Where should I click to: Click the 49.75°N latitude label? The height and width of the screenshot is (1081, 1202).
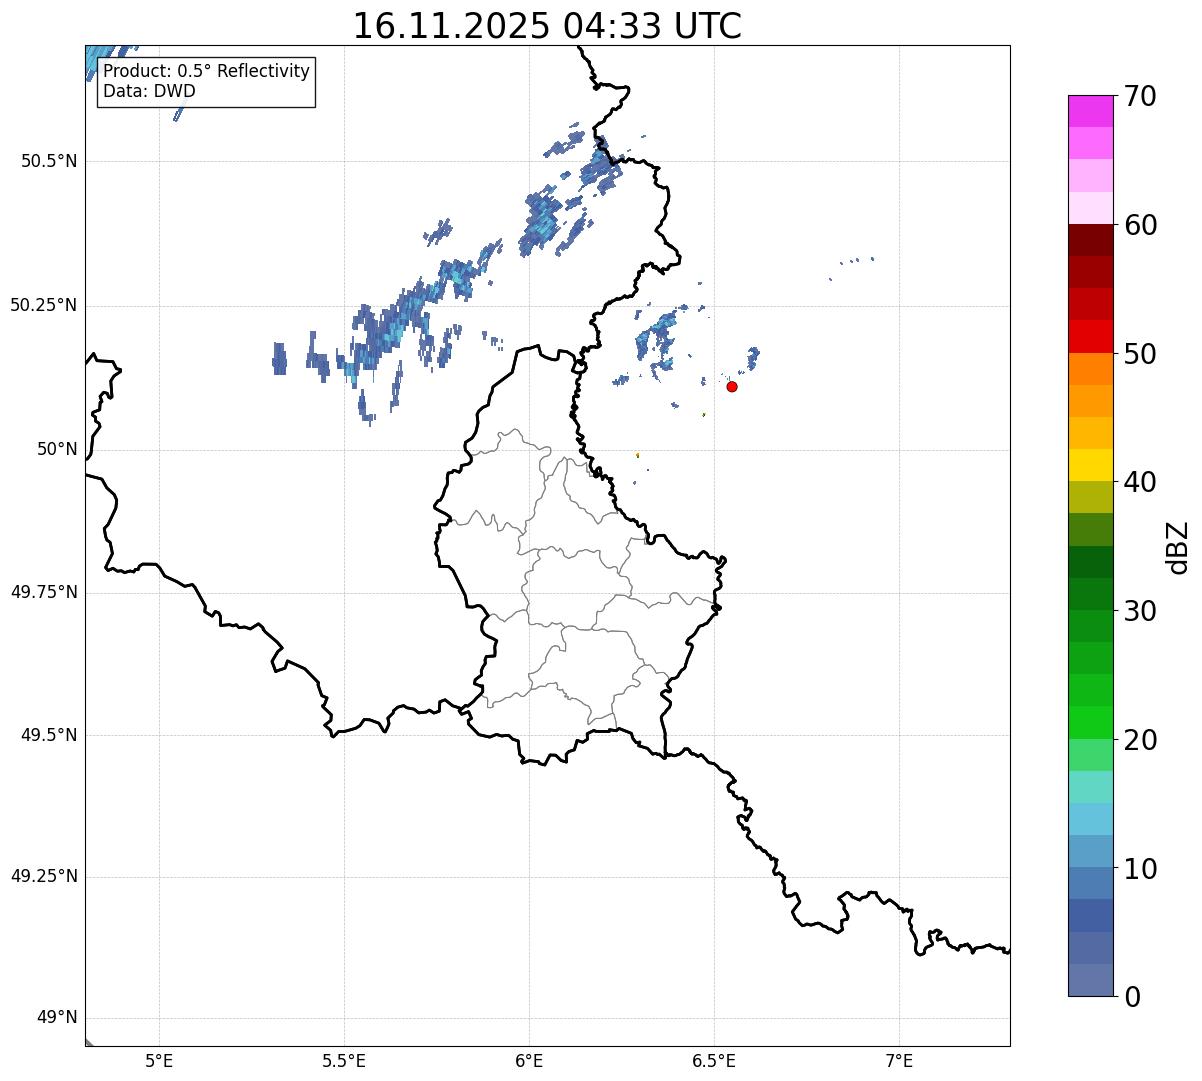click(43, 592)
